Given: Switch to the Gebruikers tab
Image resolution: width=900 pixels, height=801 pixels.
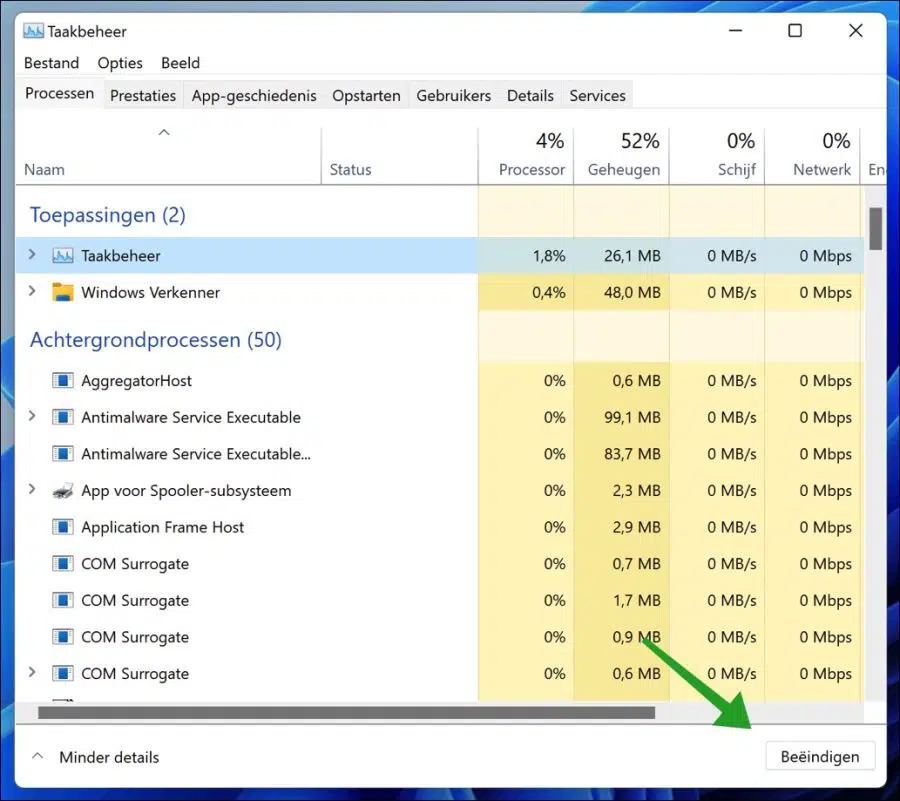Looking at the screenshot, I should (453, 96).
